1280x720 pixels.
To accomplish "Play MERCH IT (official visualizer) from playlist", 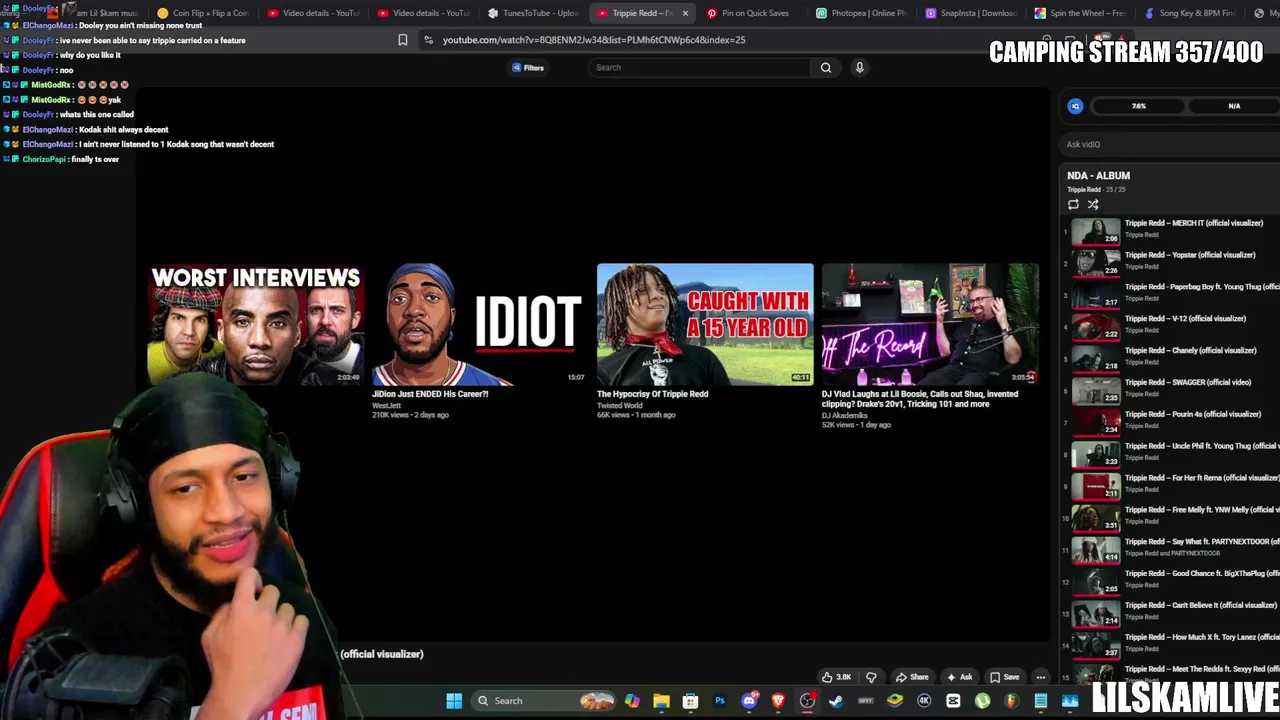I will pos(1172,232).
